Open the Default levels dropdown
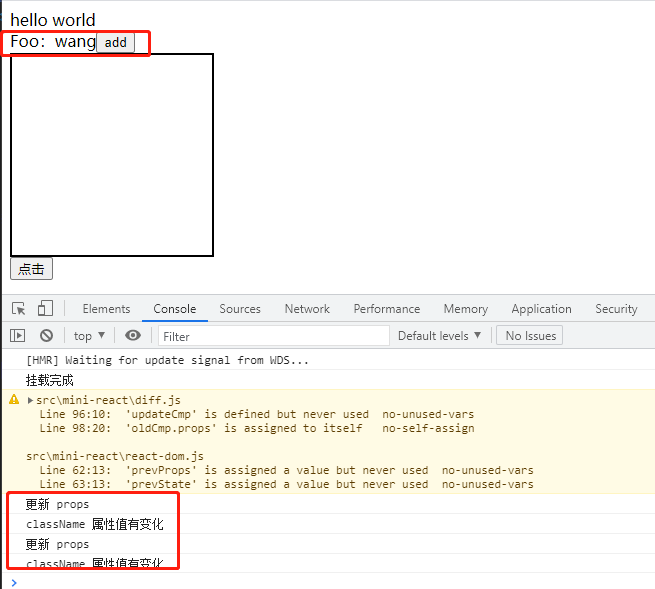 (439, 336)
